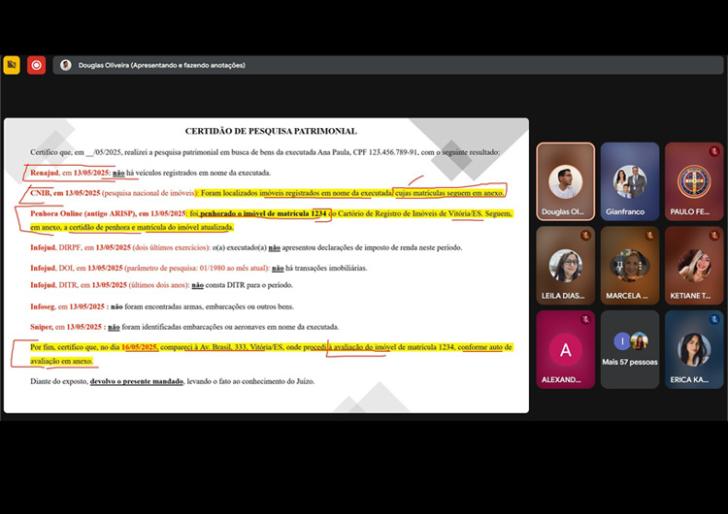Select the KETIANE T... participant tile
The width and height of the screenshot is (728, 514).
(694, 265)
